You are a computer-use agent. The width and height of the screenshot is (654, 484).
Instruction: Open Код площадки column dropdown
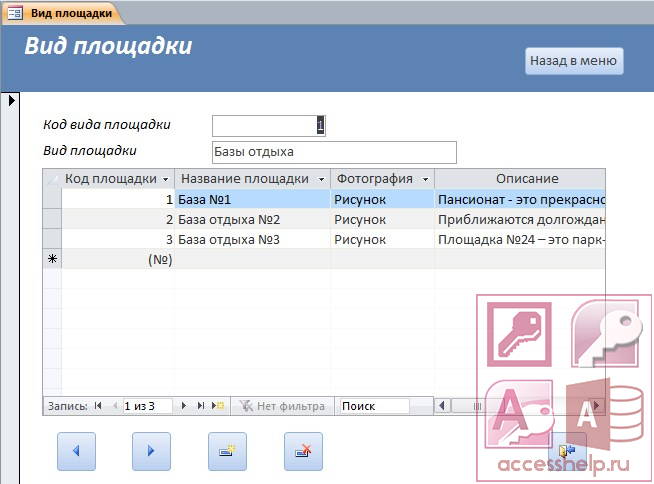point(166,179)
